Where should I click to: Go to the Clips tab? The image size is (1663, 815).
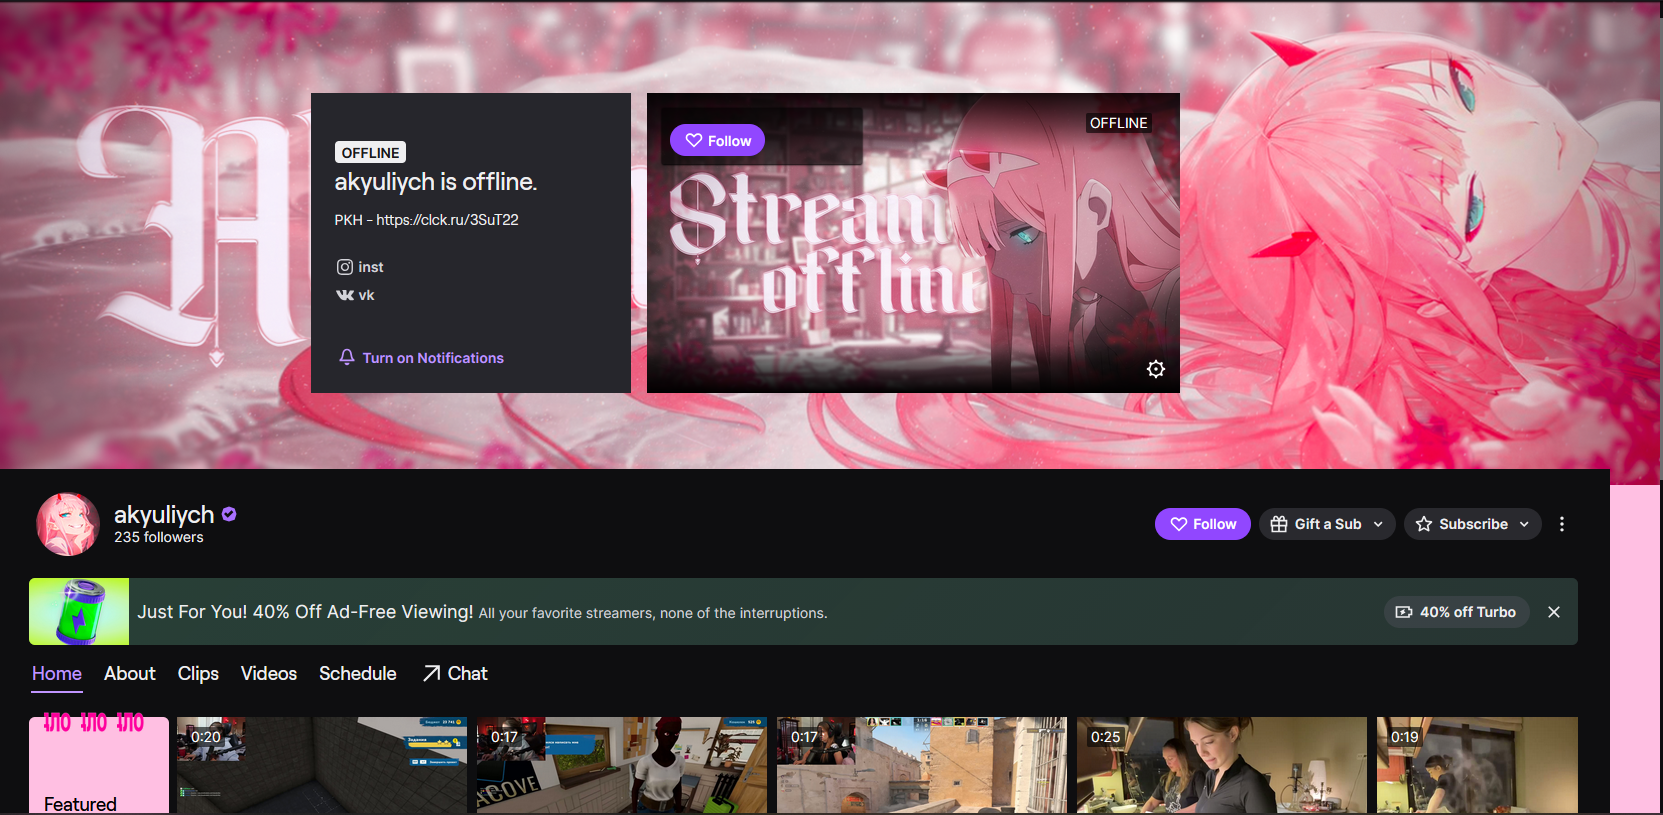coord(198,674)
